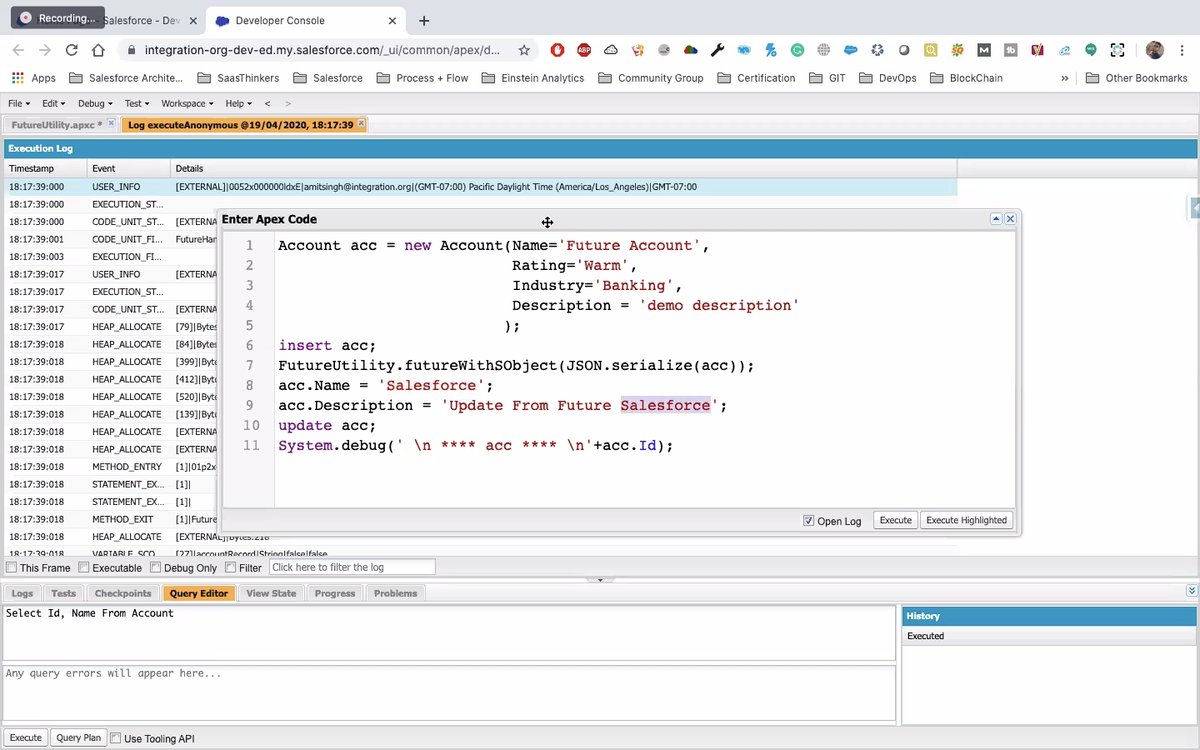
Task: Click the Salesforce cloud extension icon
Action: pos(850,50)
